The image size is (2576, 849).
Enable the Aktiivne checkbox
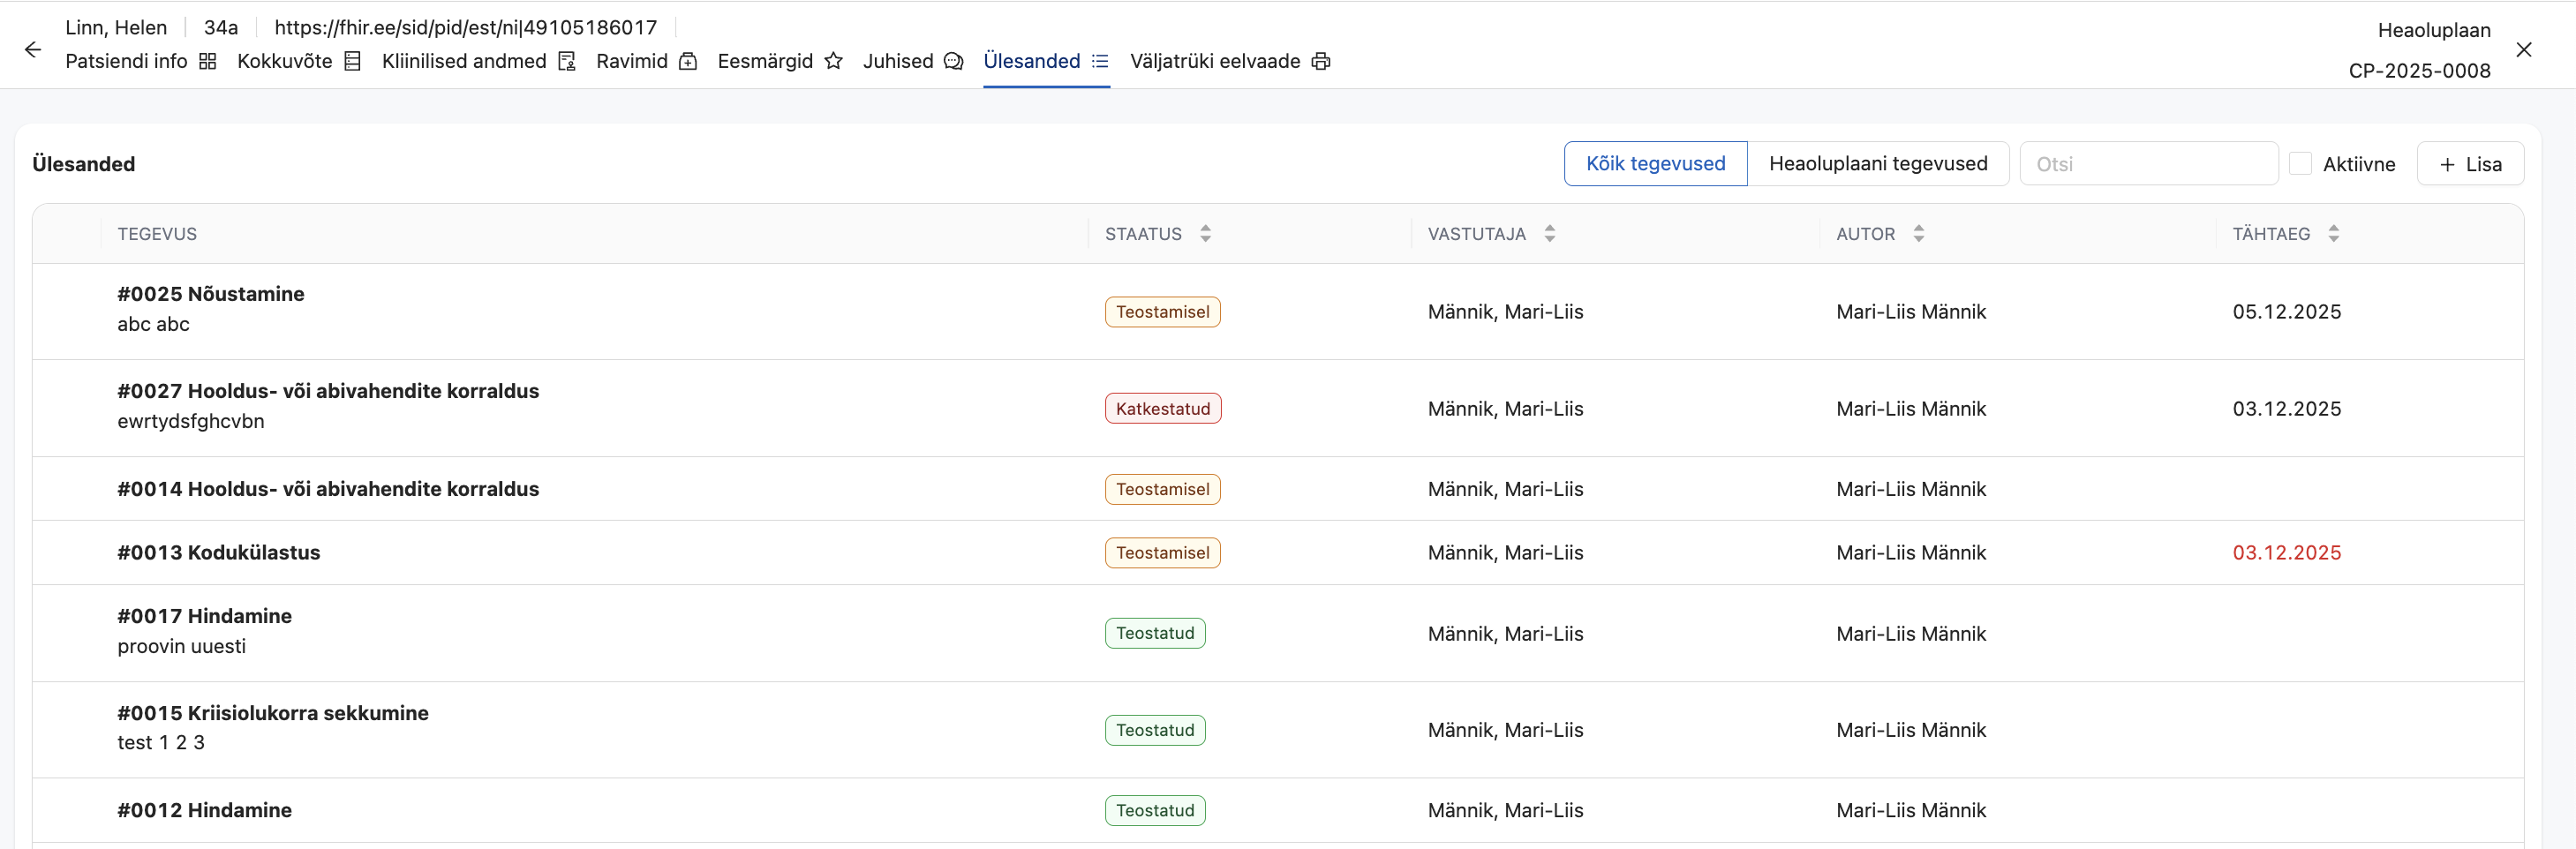tap(2300, 164)
